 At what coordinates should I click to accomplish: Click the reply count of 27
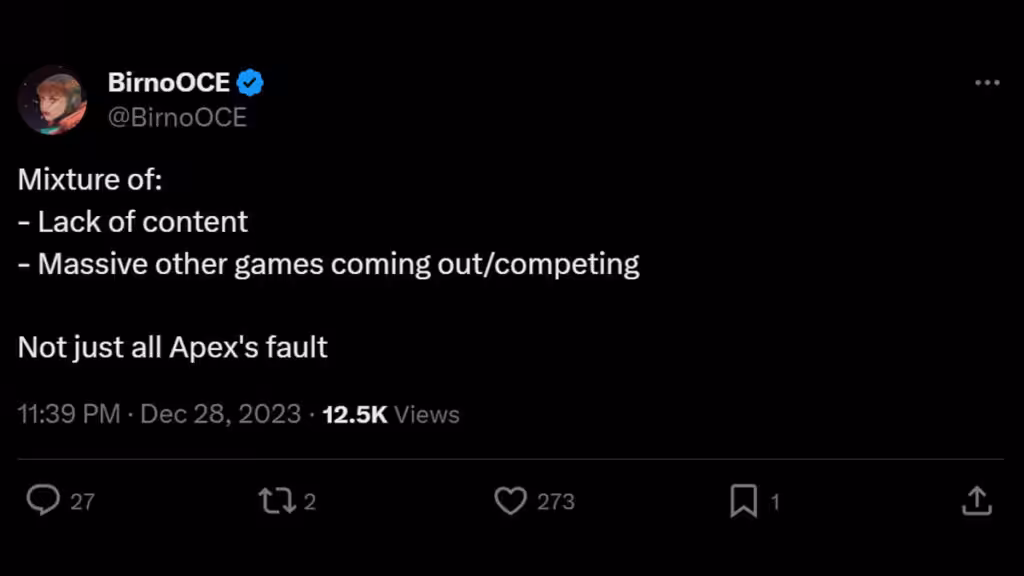click(82, 501)
